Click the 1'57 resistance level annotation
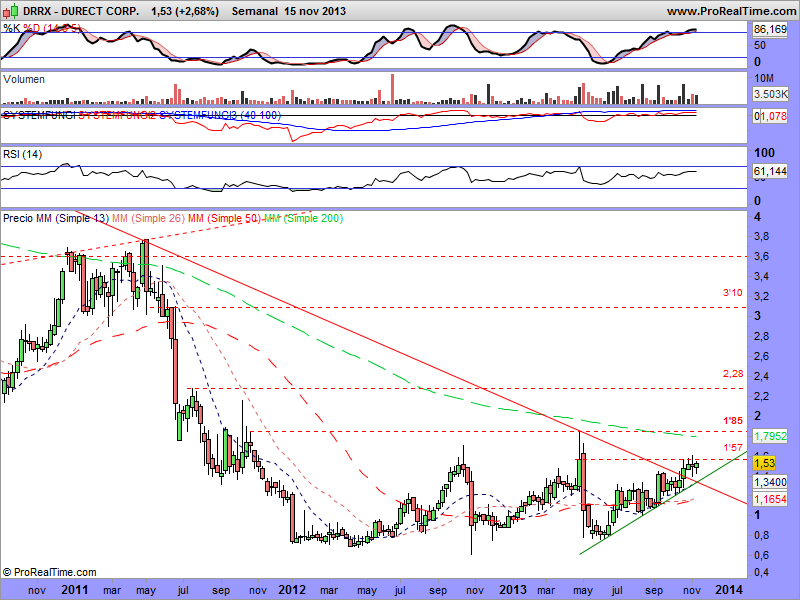800x600 pixels. pyautogui.click(x=733, y=447)
